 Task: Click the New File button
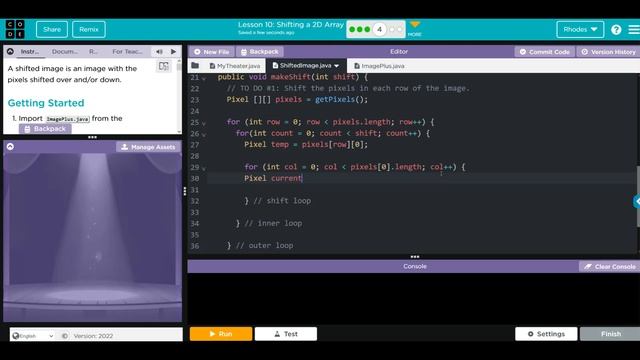211,52
